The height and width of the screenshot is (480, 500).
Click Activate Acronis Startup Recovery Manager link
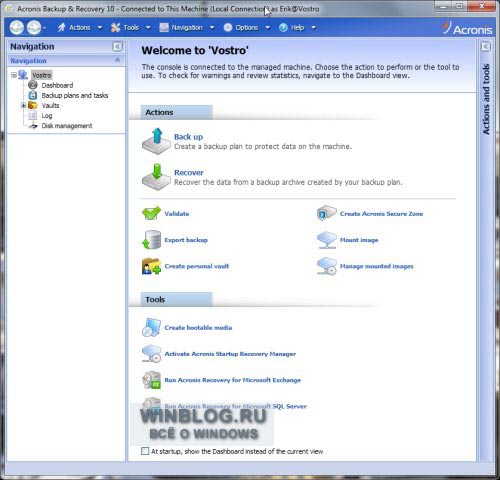coord(230,354)
